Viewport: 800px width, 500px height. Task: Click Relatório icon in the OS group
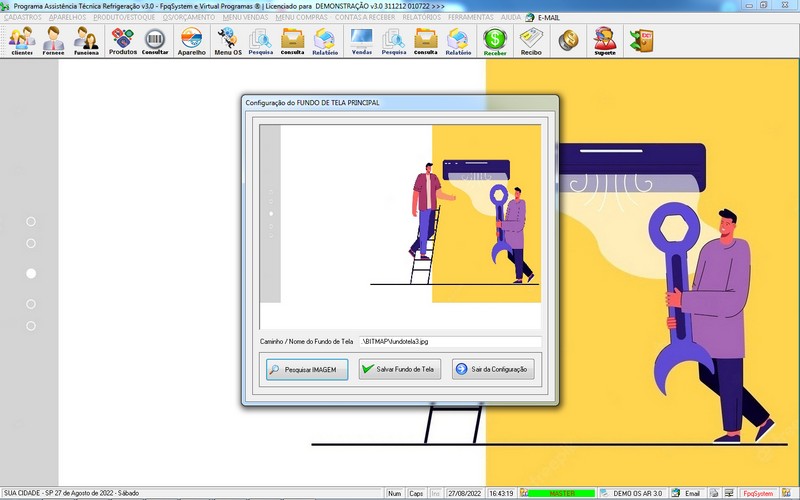point(325,41)
